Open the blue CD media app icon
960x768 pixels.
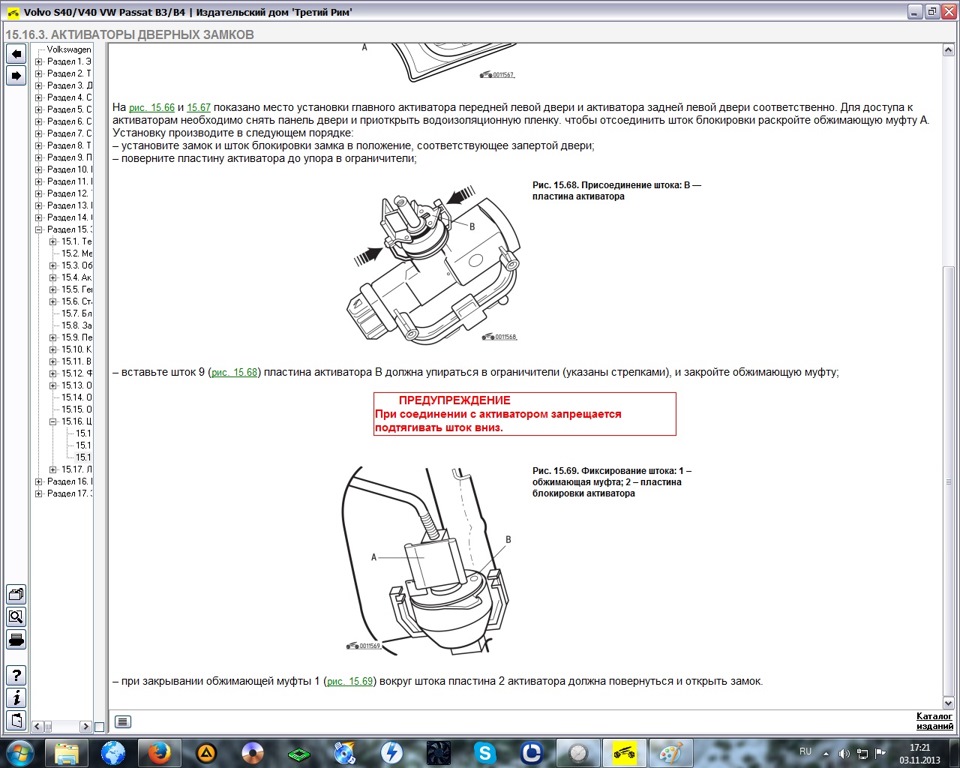click(345, 753)
